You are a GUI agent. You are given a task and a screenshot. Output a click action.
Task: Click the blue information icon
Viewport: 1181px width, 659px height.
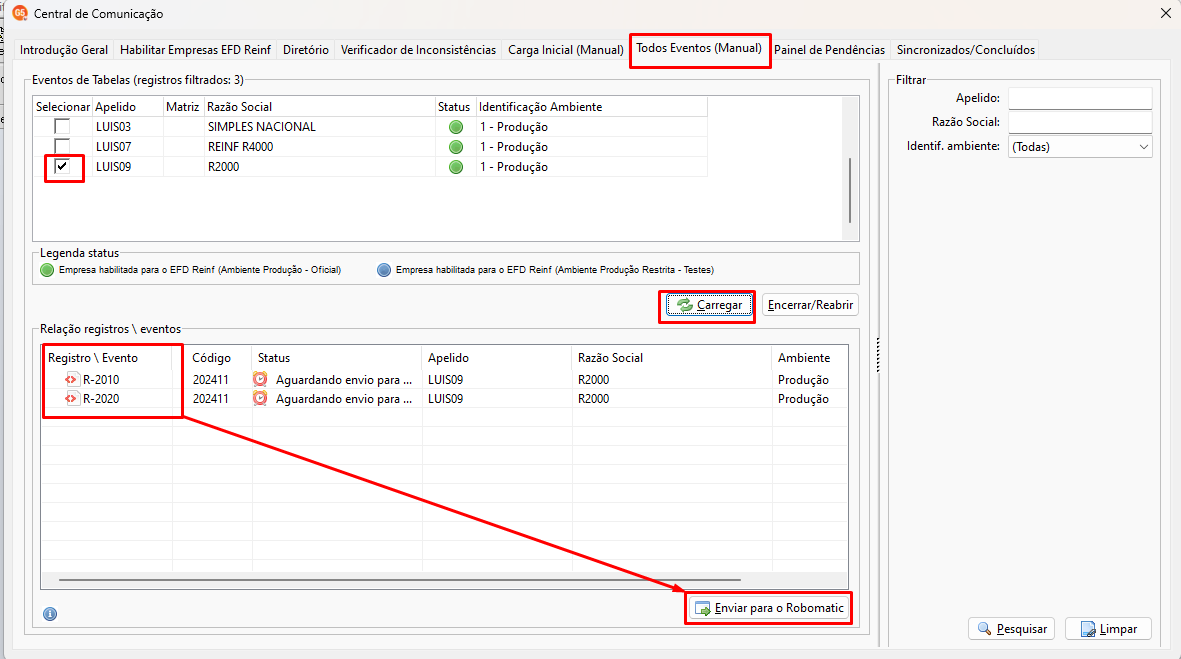50,614
